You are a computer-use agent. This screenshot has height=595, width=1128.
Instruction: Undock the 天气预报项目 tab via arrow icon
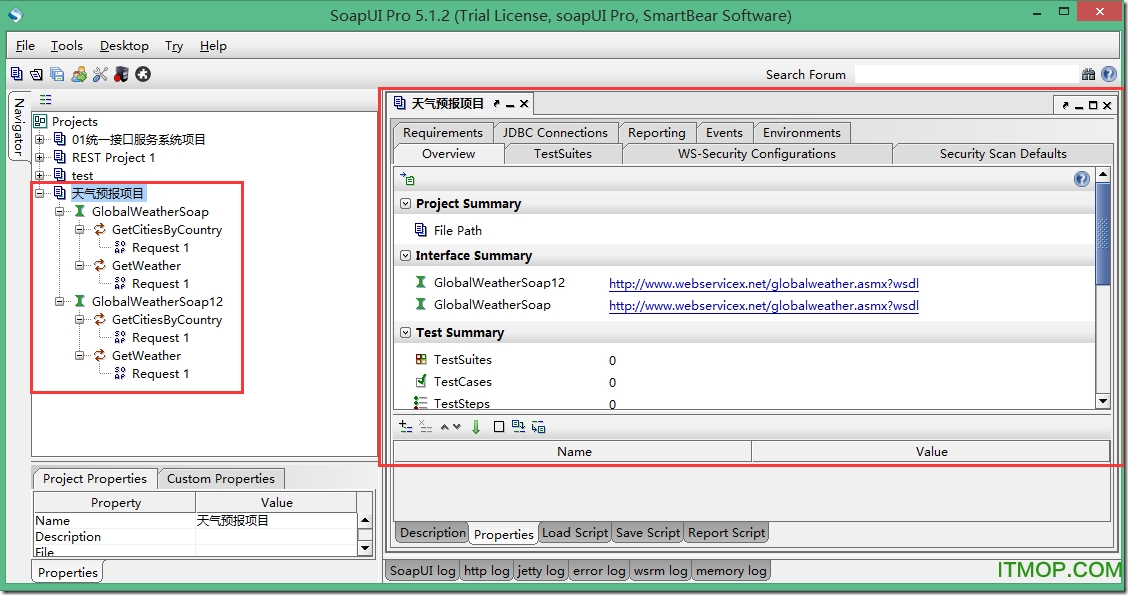tap(496, 104)
